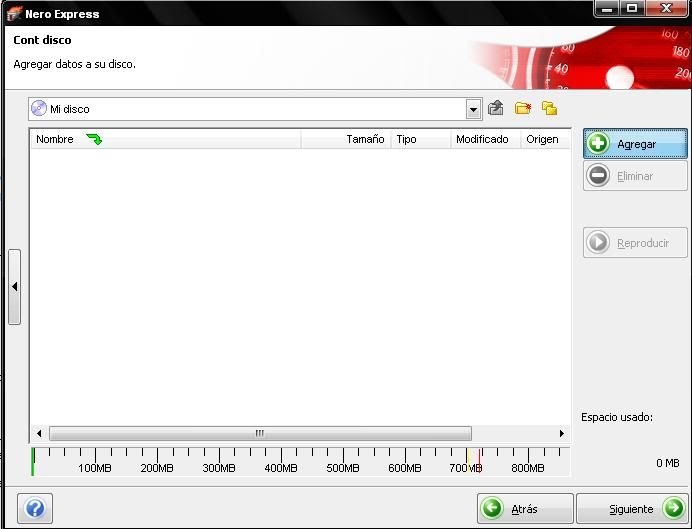Close the Nero Express window

click(666, 8)
